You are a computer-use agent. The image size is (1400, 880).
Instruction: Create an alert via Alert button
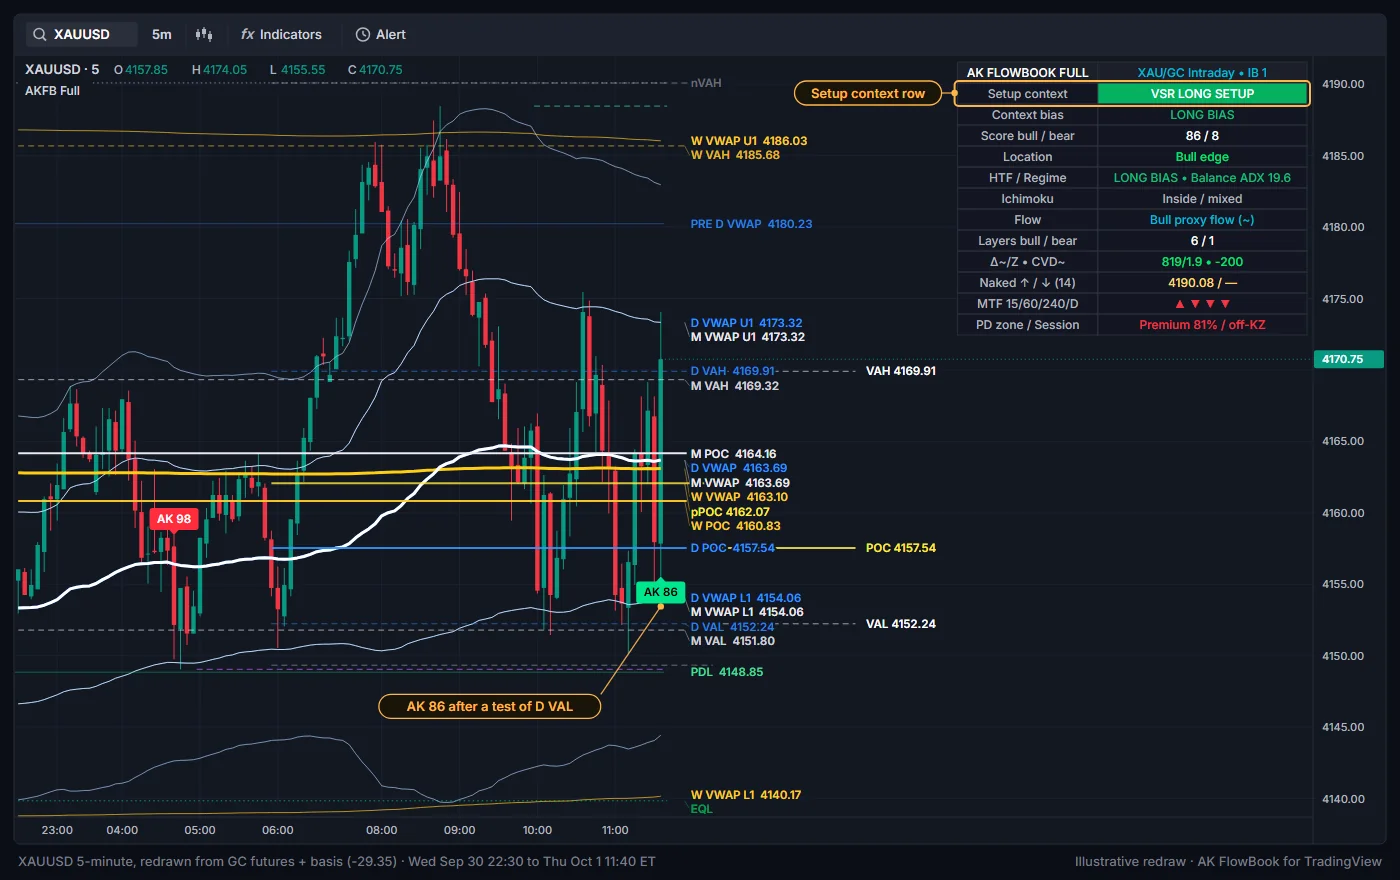(381, 34)
